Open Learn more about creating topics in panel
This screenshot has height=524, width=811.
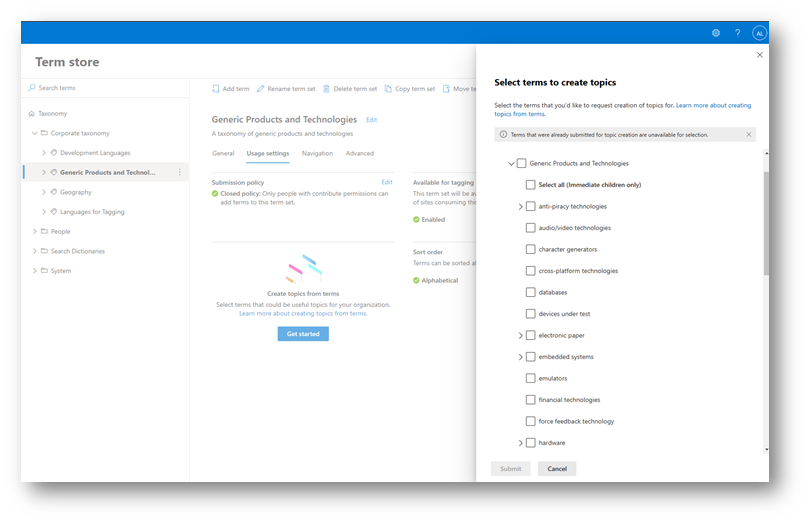pos(622,110)
